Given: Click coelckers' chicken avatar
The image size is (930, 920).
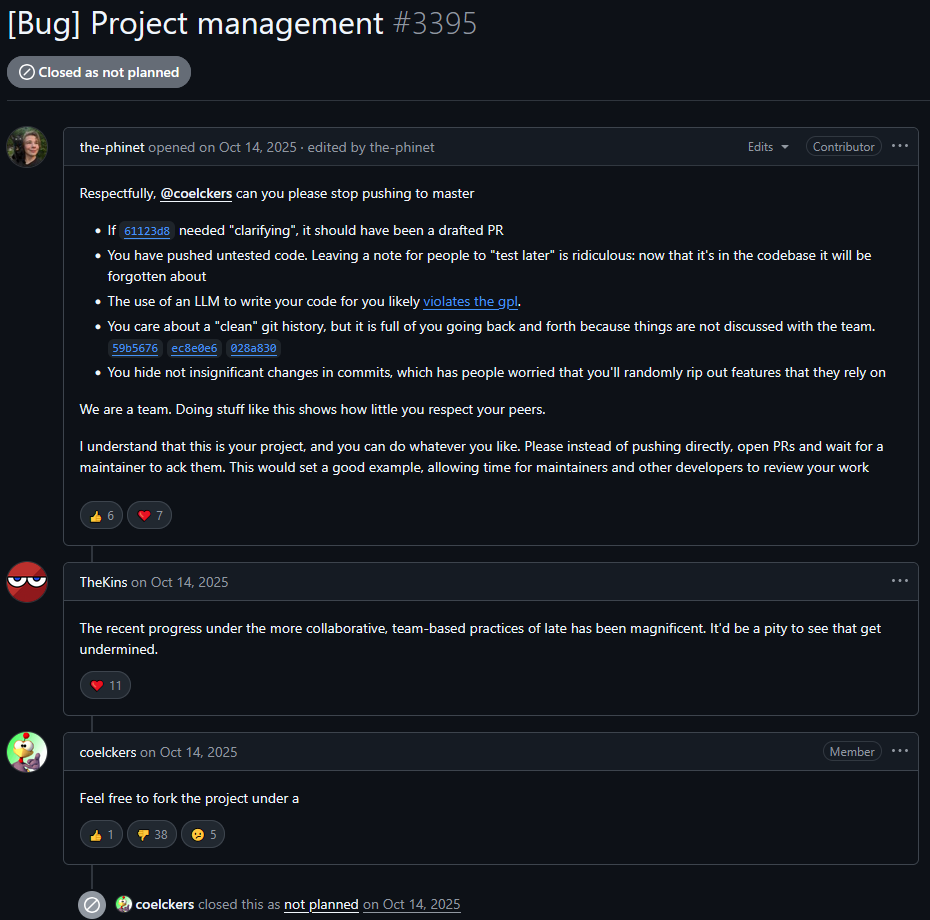Looking at the screenshot, I should tap(27, 752).
